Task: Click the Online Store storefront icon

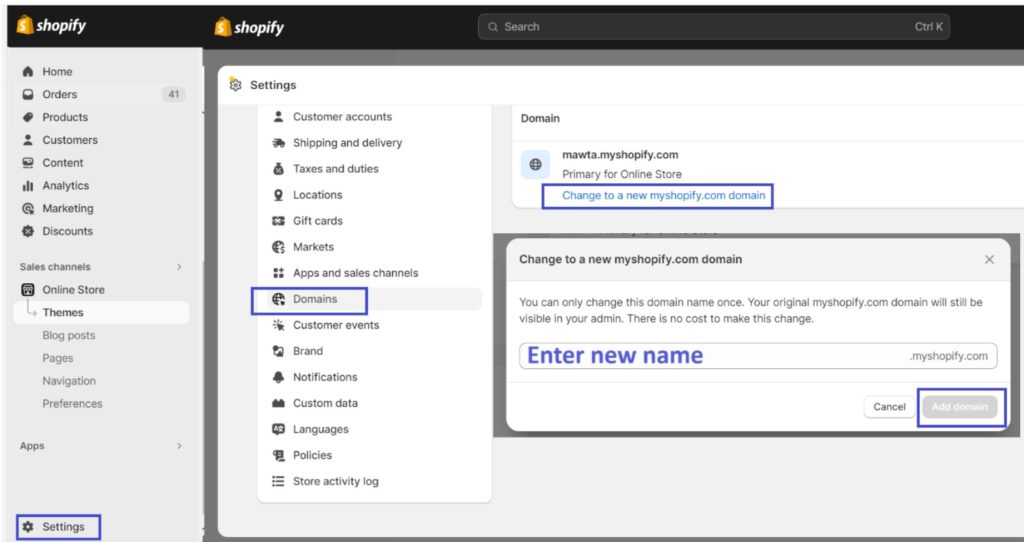Action: [x=27, y=289]
